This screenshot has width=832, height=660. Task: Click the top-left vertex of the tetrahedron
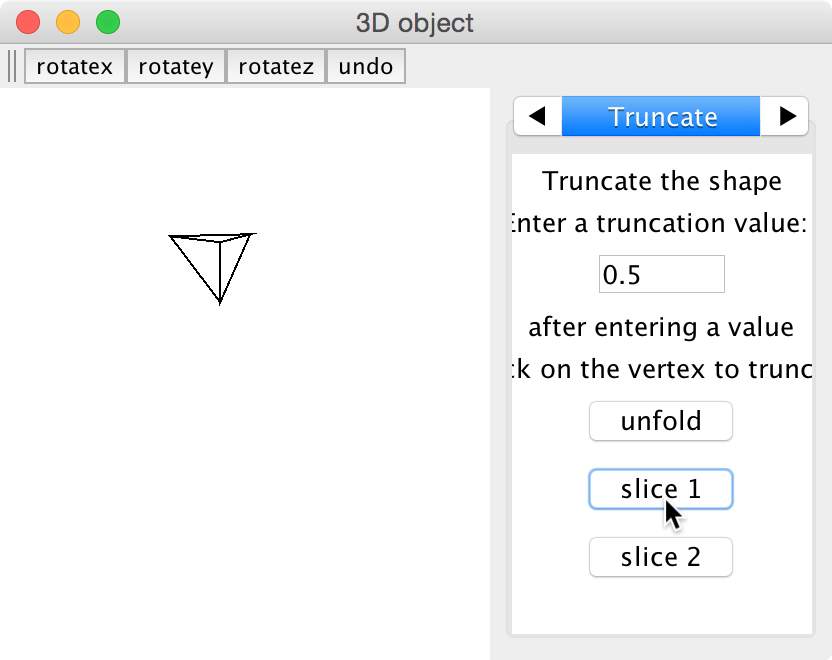[170, 237]
